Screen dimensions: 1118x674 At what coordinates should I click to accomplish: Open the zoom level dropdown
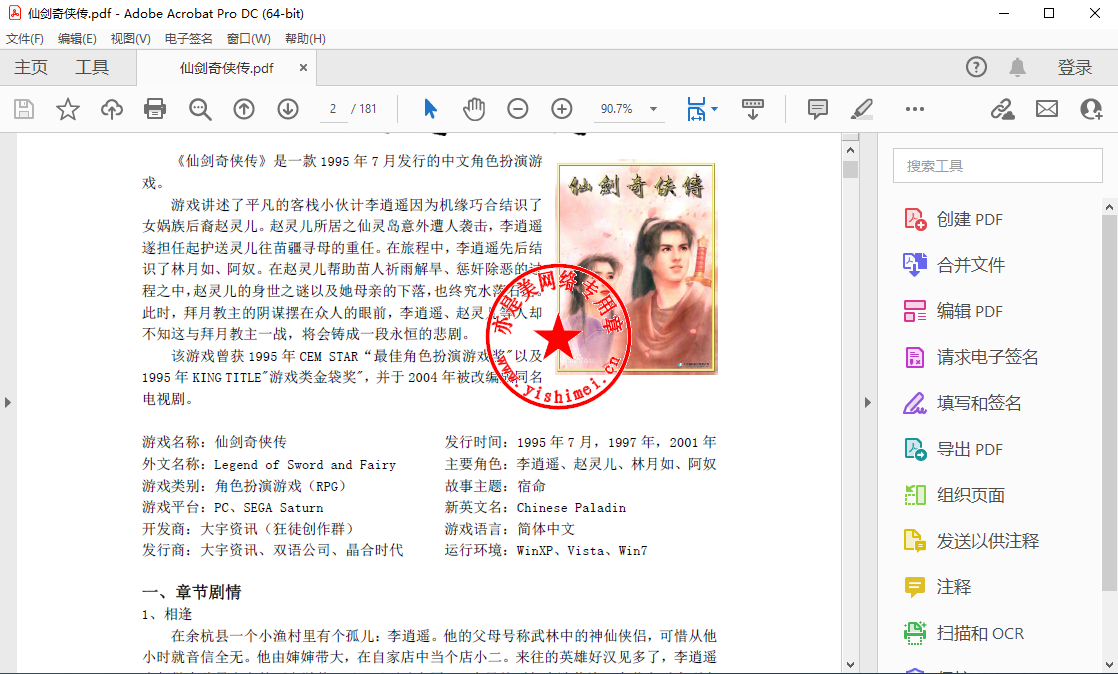653,109
